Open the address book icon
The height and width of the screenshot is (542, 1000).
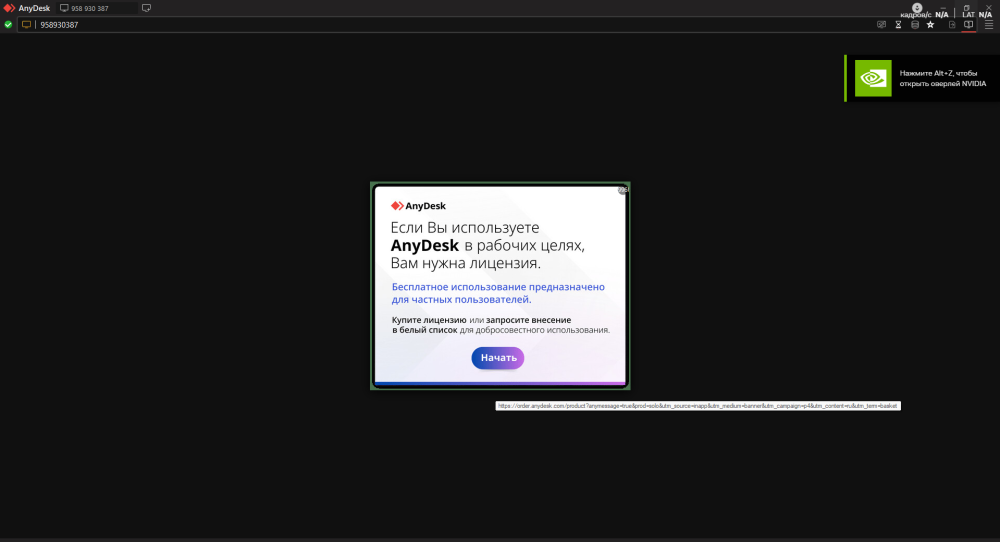pyautogui.click(x=969, y=25)
